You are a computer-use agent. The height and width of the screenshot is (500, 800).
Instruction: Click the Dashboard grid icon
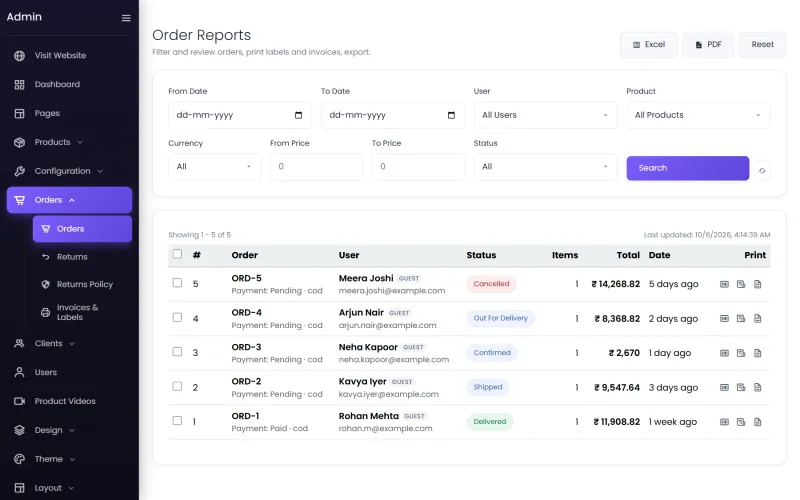(x=19, y=85)
